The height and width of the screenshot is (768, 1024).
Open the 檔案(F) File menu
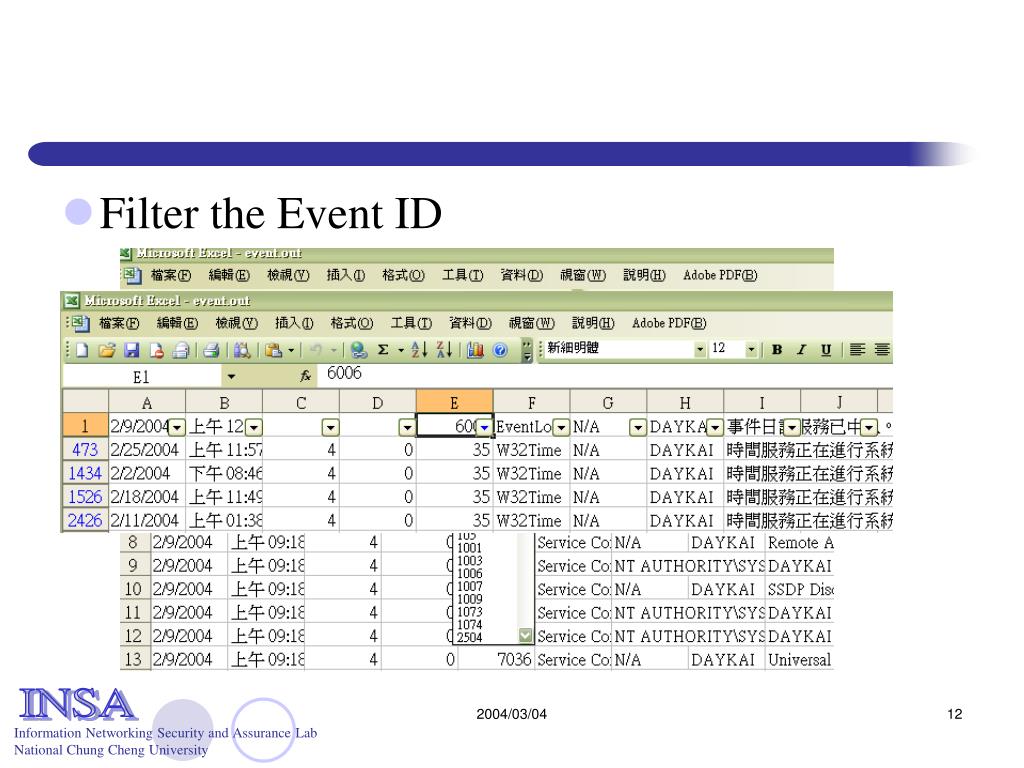click(x=118, y=323)
